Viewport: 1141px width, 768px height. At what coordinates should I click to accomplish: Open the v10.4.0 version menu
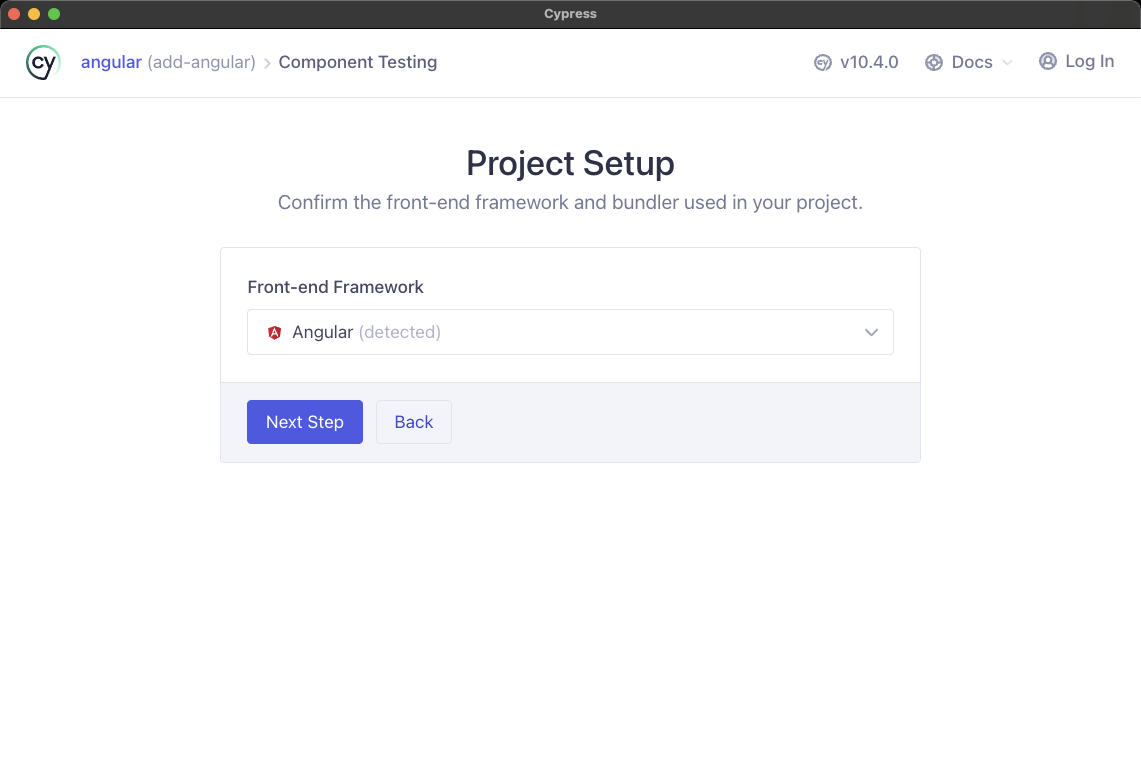point(868,62)
